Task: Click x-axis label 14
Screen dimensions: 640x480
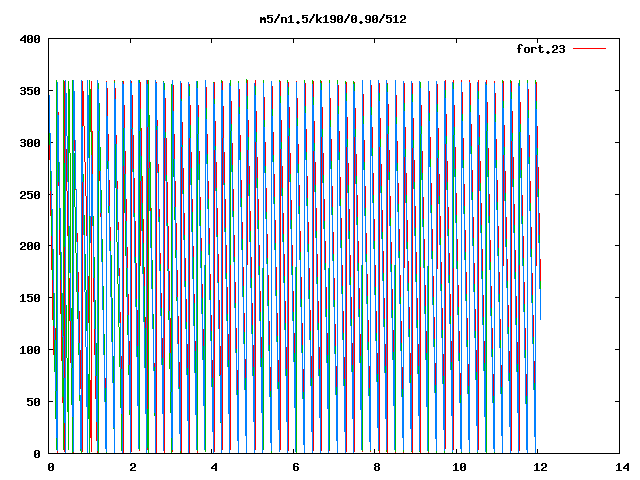Action: [x=622, y=467]
